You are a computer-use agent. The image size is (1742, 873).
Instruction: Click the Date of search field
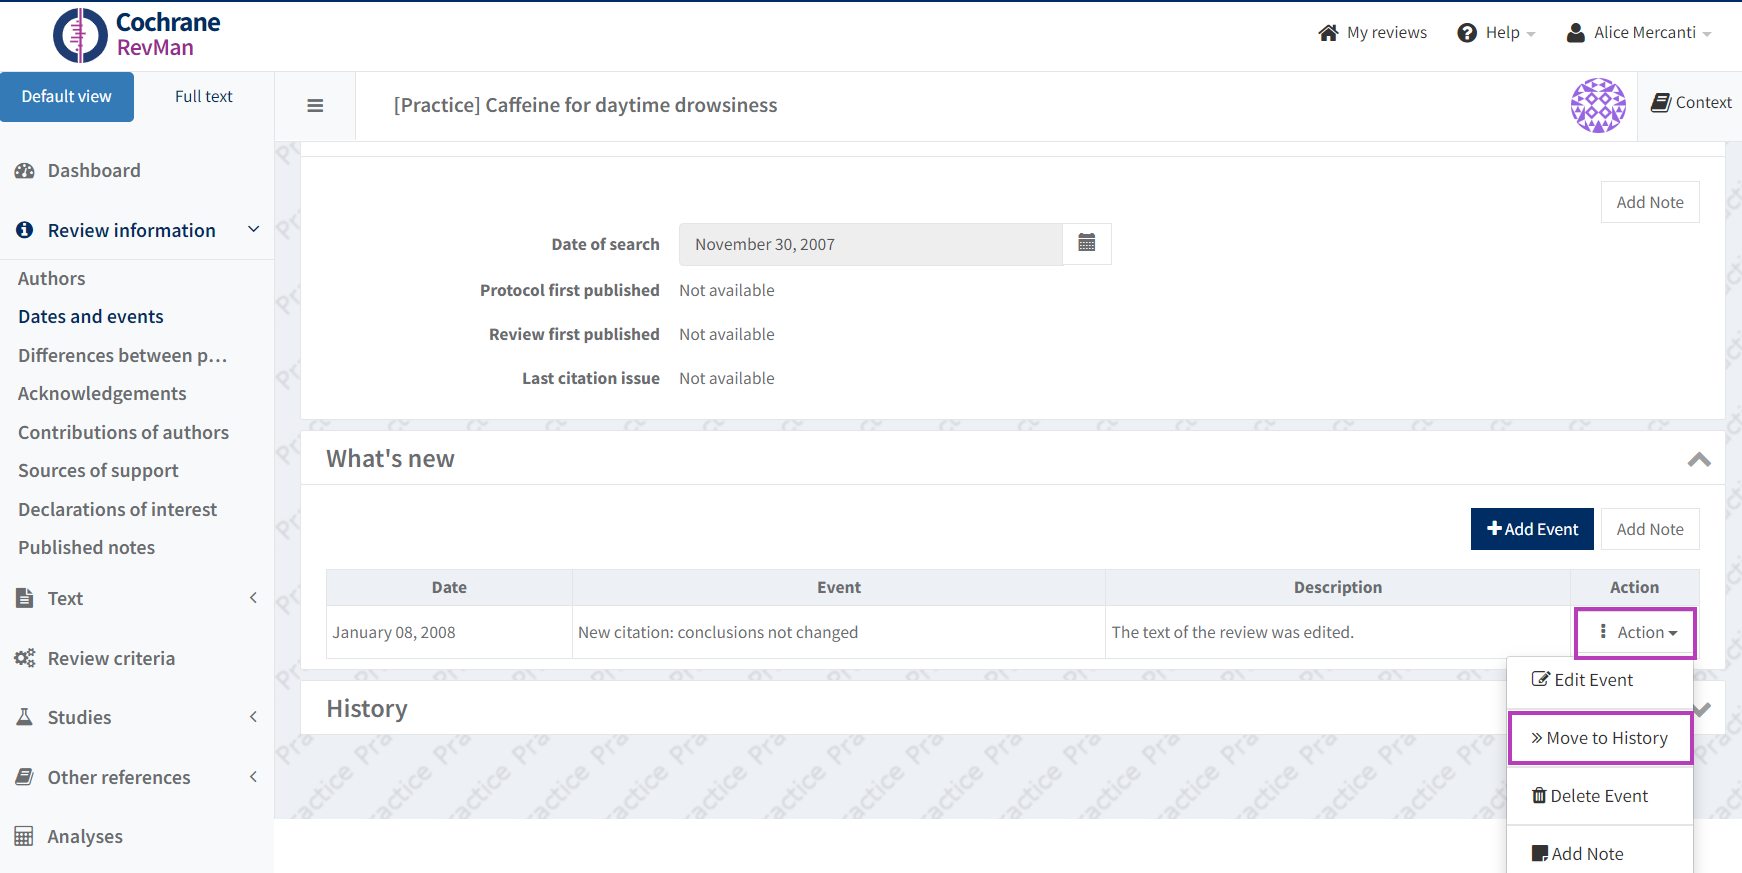(870, 244)
